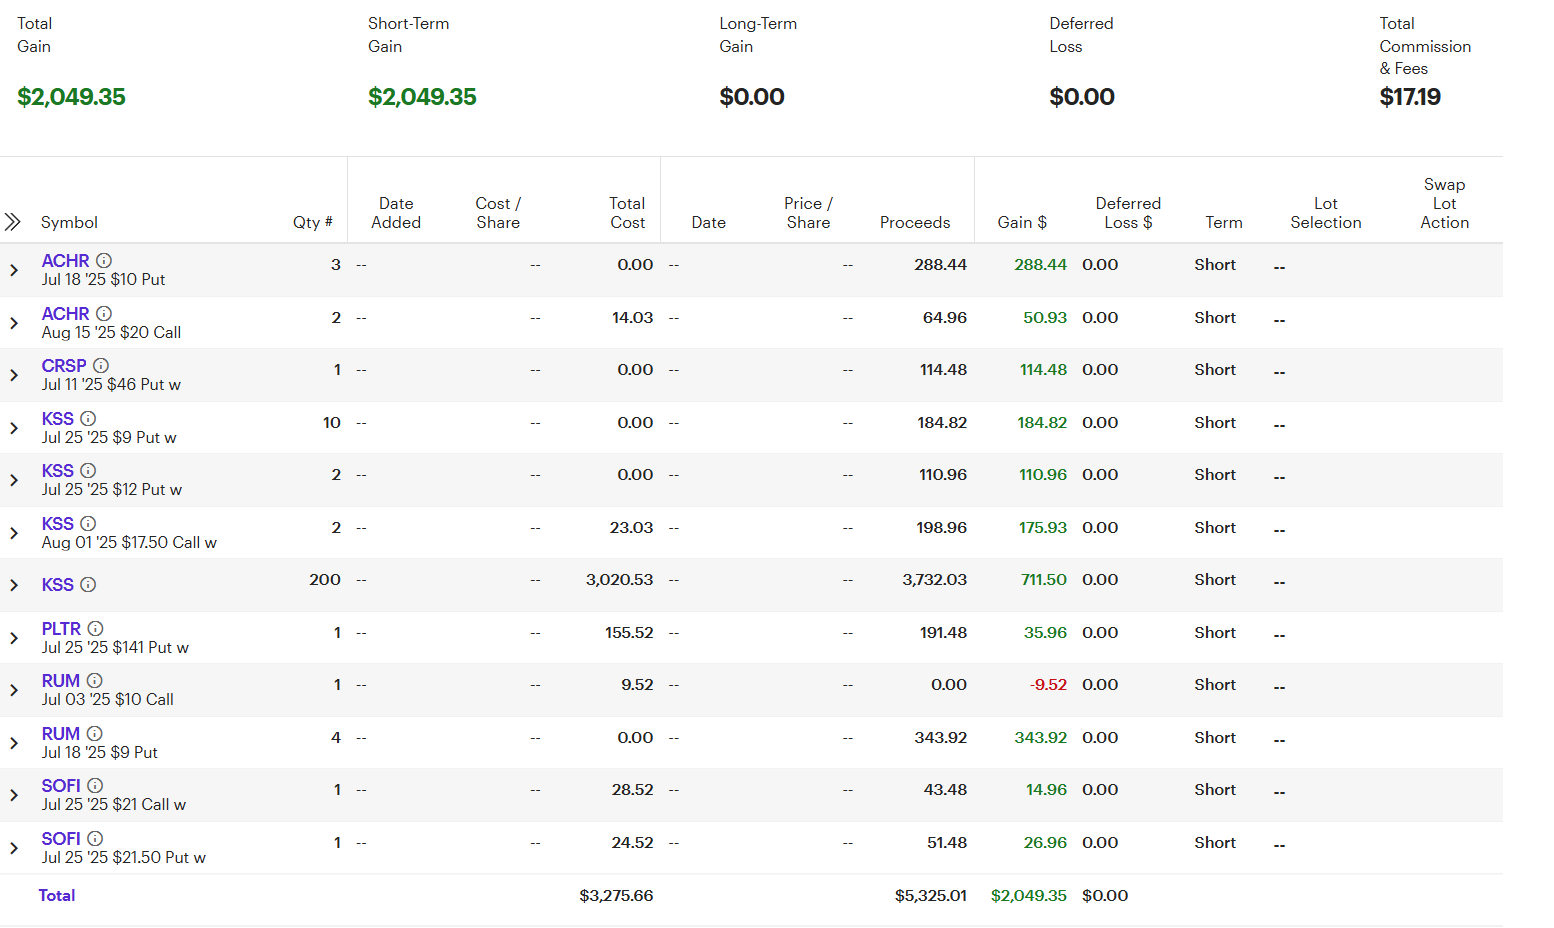Viewport: 1554px width, 928px height.
Task: Click info icon next to ACHR Jul 18 Put
Action: (104, 261)
